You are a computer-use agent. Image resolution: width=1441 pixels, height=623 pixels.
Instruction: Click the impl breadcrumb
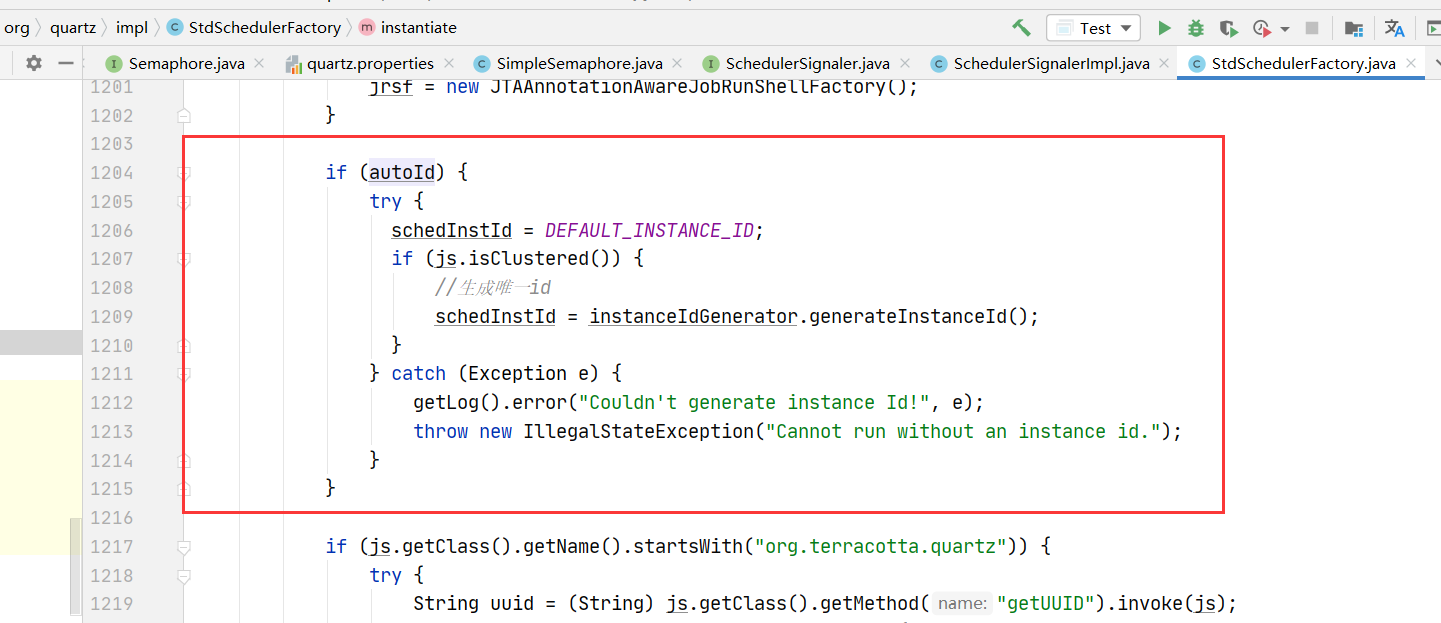pyautogui.click(x=131, y=28)
